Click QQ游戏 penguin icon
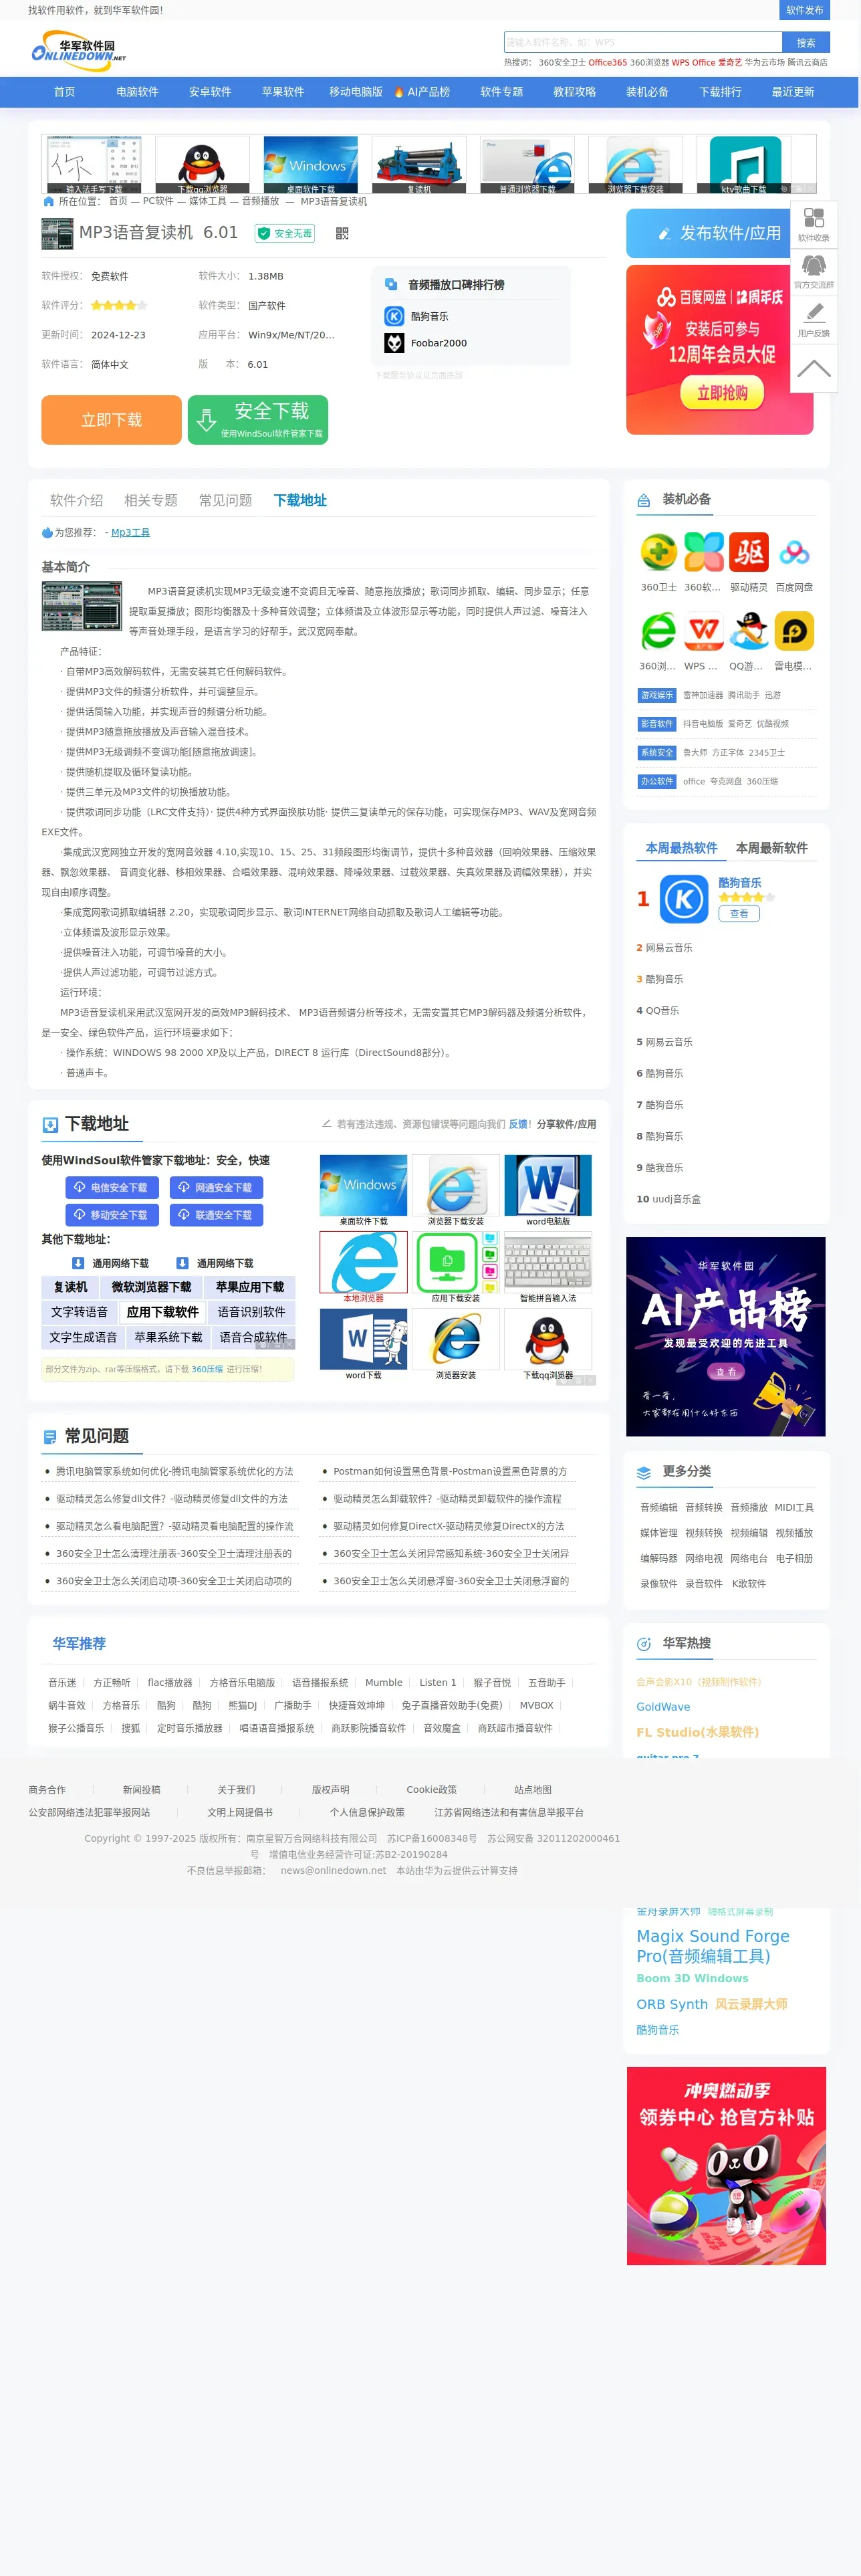Viewport: 861px width, 2576px height. [x=749, y=631]
